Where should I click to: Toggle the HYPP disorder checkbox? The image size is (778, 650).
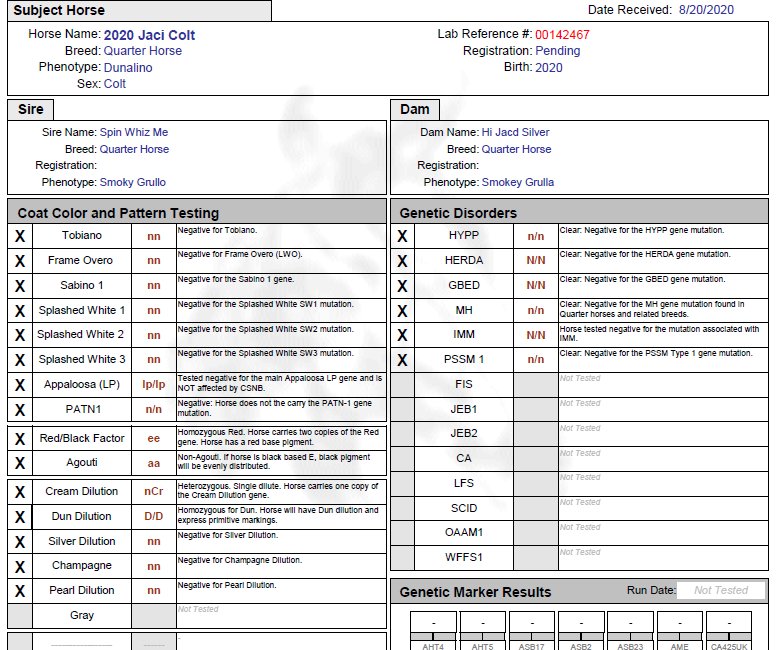tap(402, 236)
